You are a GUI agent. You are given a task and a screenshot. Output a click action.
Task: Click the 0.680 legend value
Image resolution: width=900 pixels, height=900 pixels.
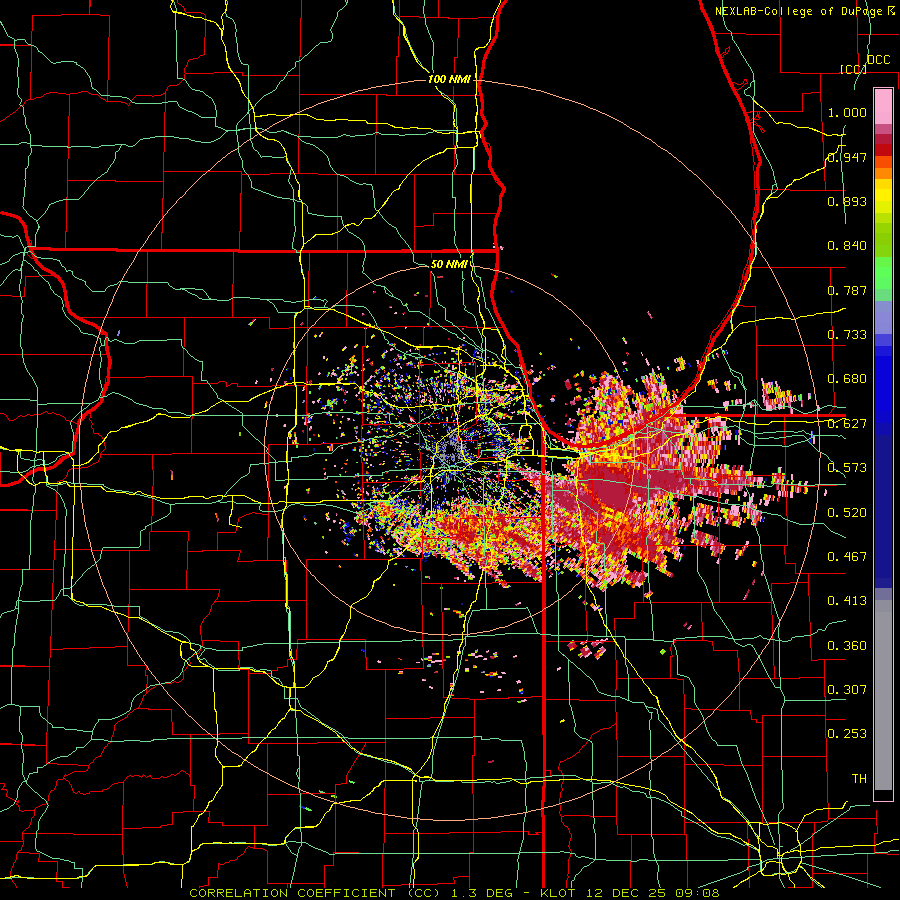pyautogui.click(x=847, y=379)
